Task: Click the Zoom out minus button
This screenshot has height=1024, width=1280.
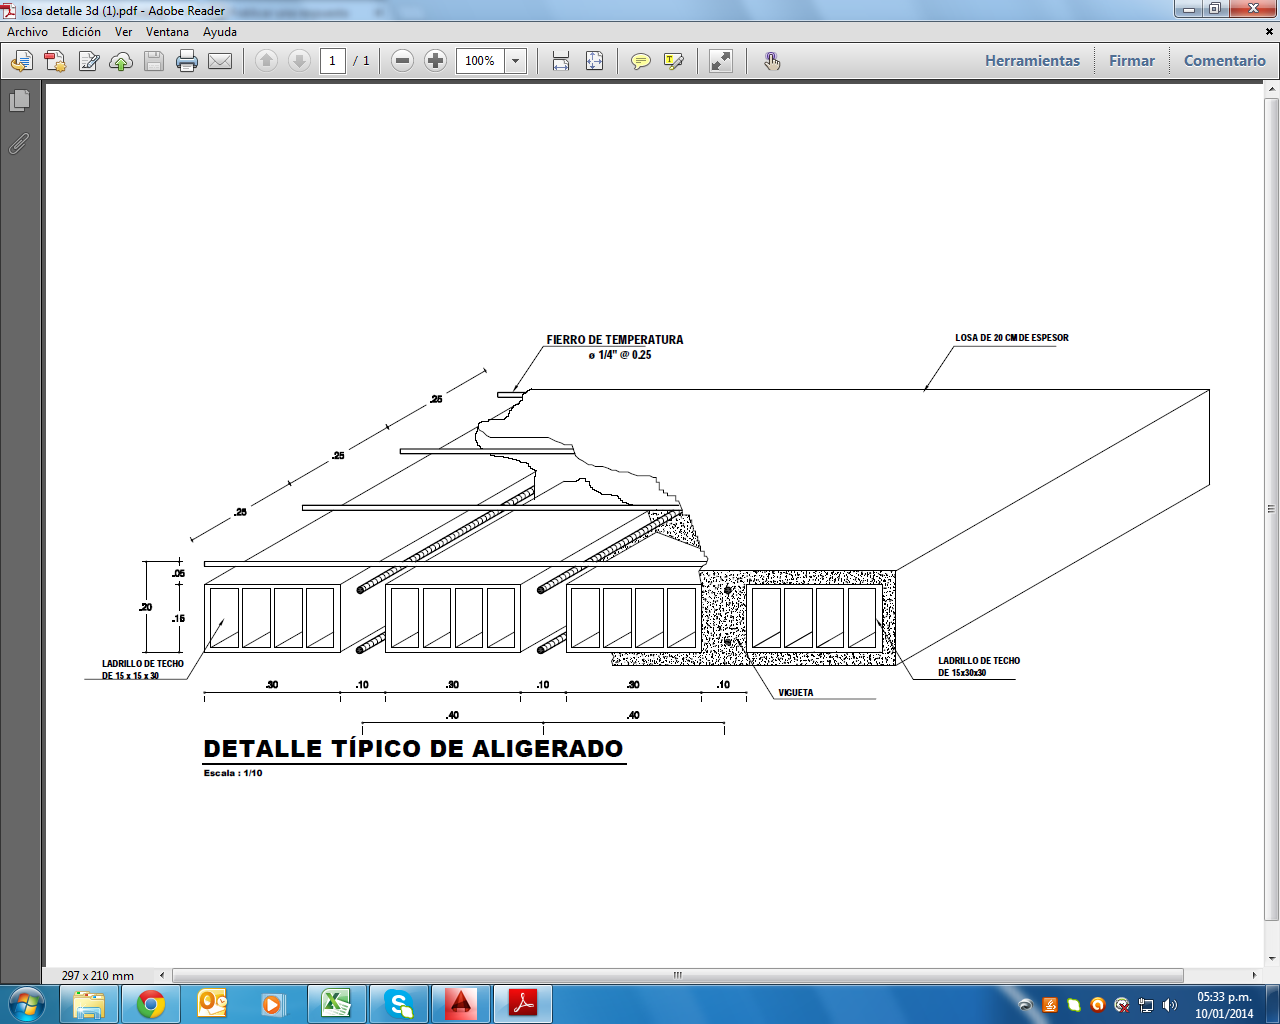Action: (x=402, y=61)
